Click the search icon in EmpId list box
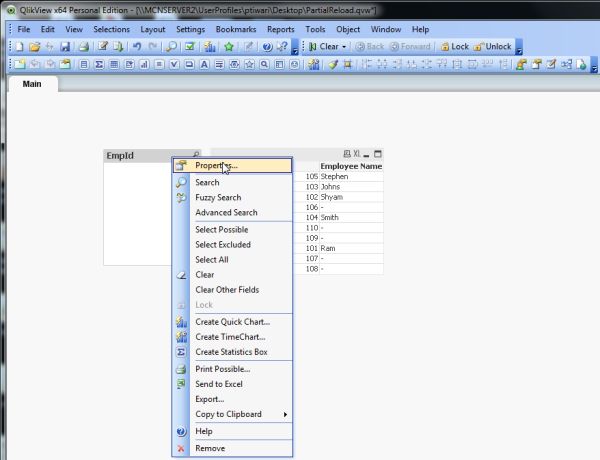600x460 pixels. (196, 154)
